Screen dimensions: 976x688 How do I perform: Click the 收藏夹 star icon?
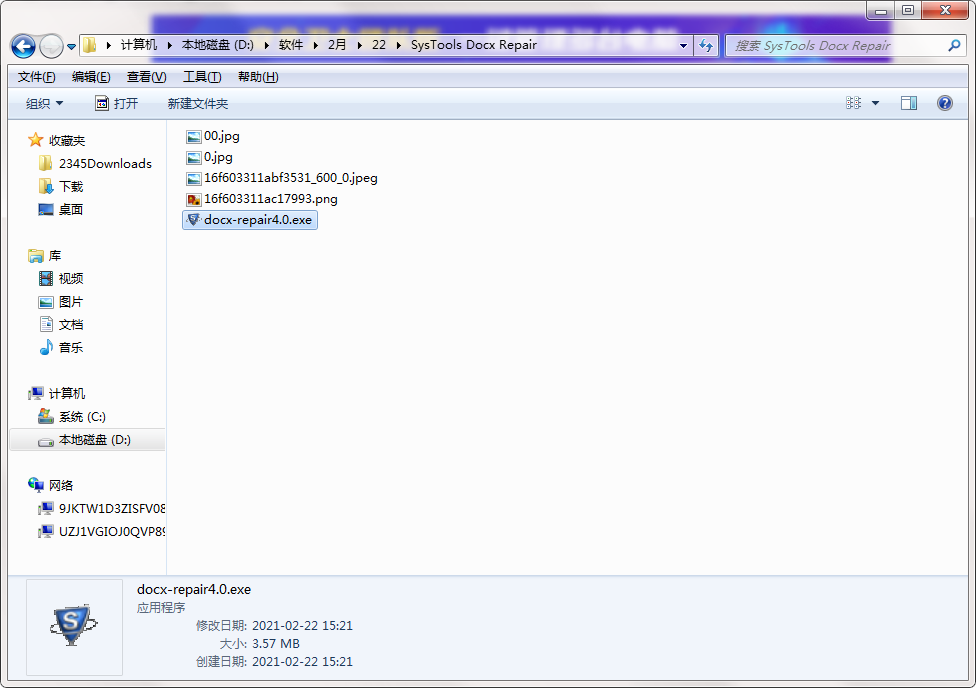click(35, 140)
